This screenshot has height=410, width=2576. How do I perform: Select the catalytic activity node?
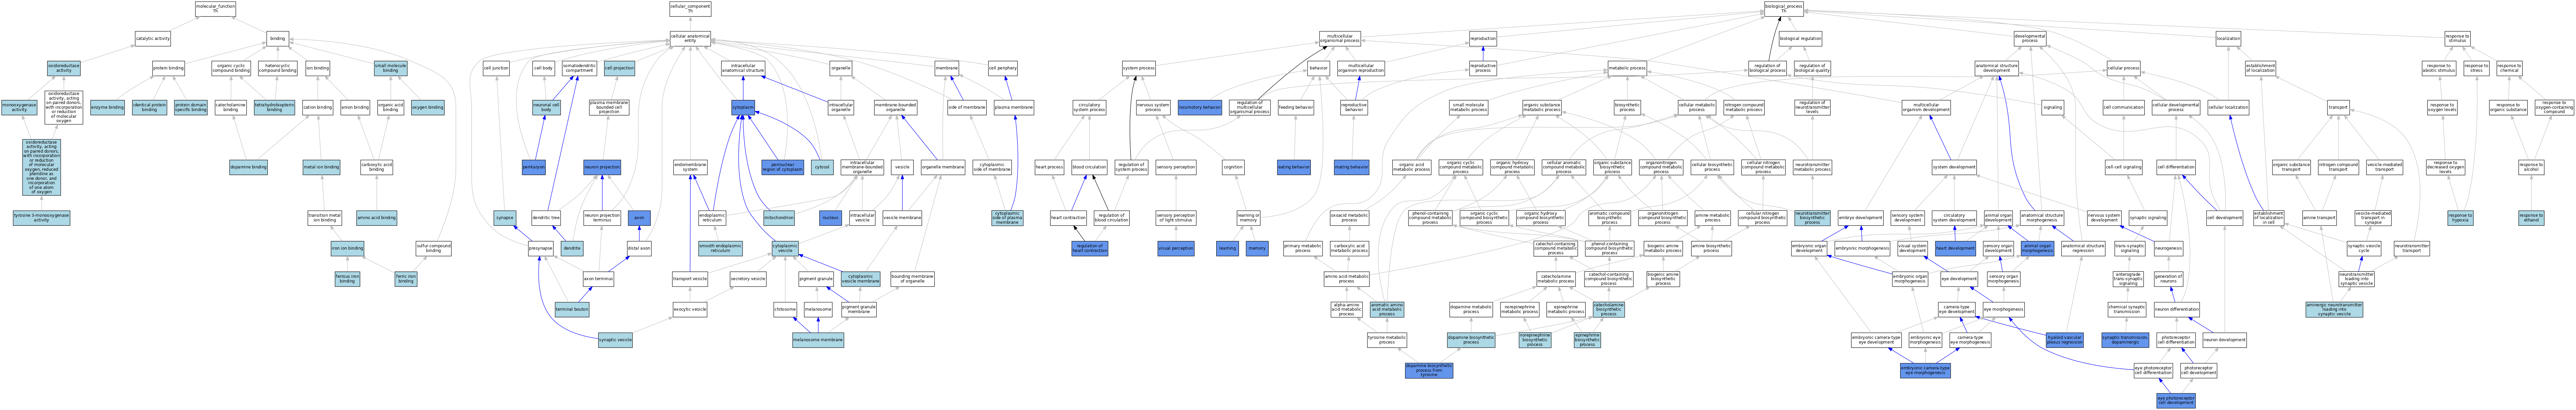pyautogui.click(x=153, y=39)
